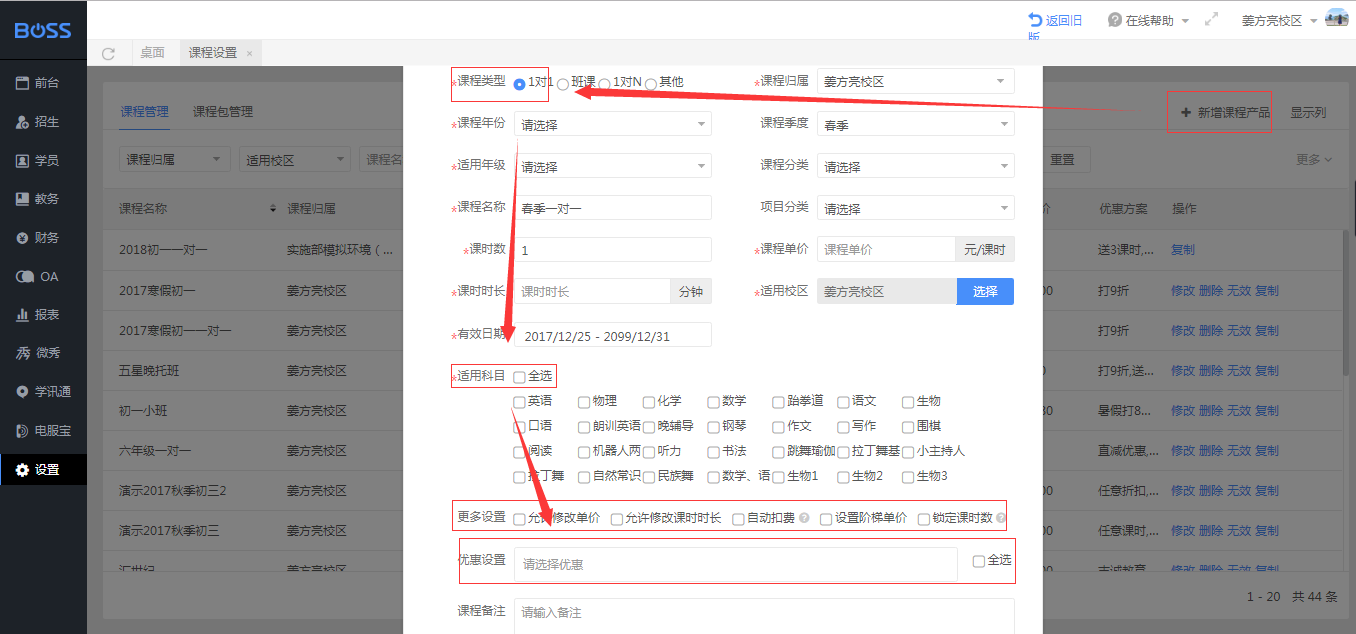Open 适用年级 dropdown
This screenshot has width=1356, height=634.
(612, 166)
